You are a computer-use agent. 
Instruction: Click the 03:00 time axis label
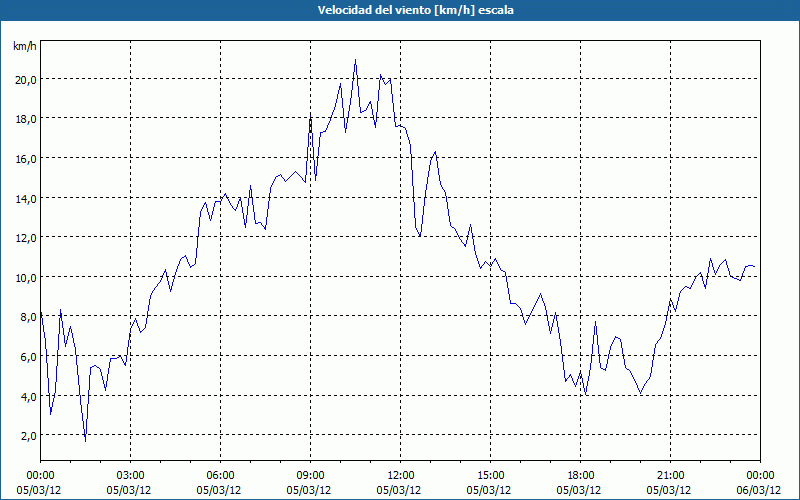tap(131, 475)
